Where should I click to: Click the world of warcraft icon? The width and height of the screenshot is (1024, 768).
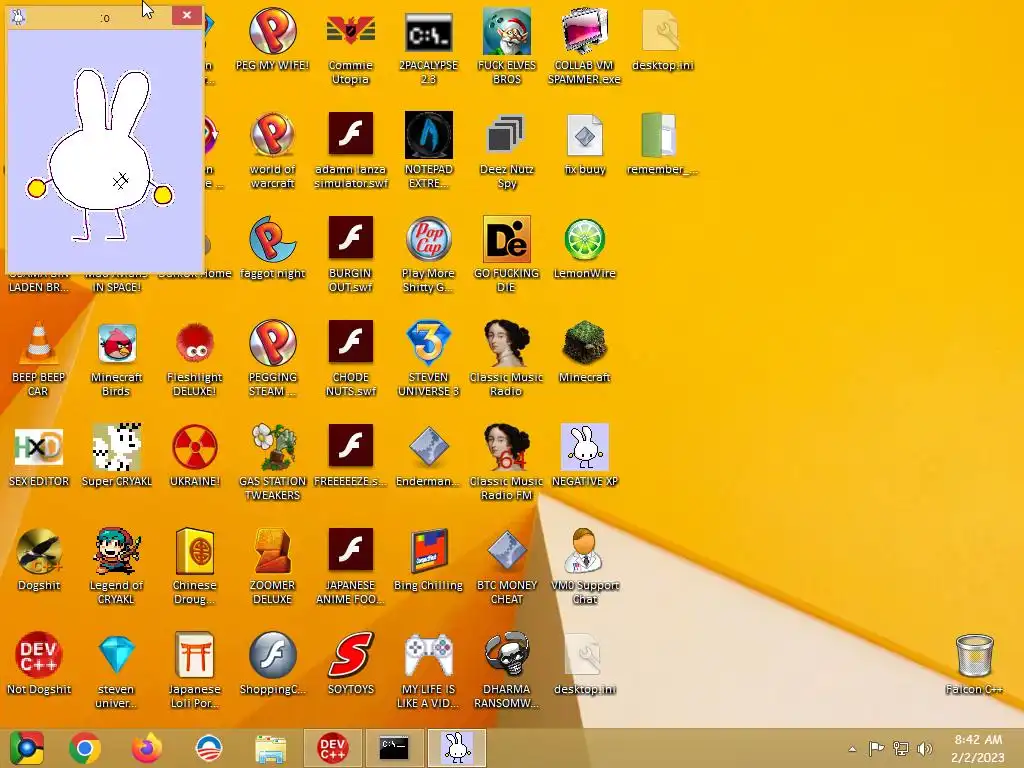point(272,135)
